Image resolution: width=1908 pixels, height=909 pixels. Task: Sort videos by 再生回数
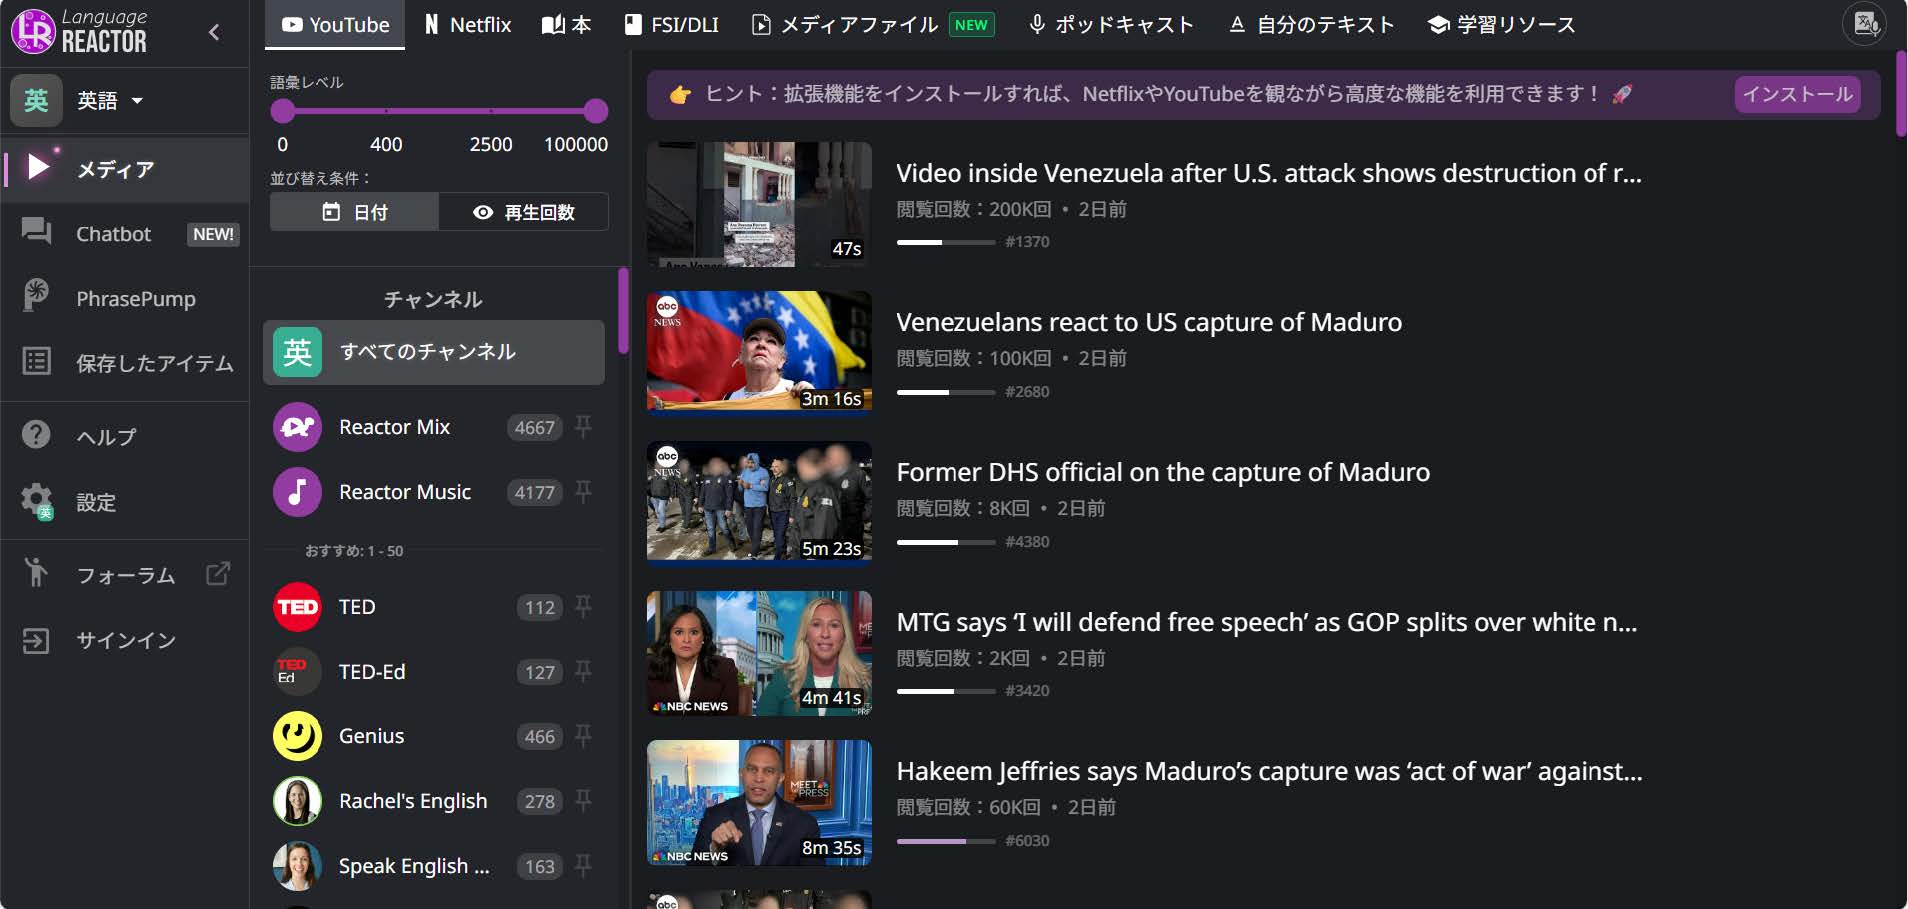click(x=523, y=212)
